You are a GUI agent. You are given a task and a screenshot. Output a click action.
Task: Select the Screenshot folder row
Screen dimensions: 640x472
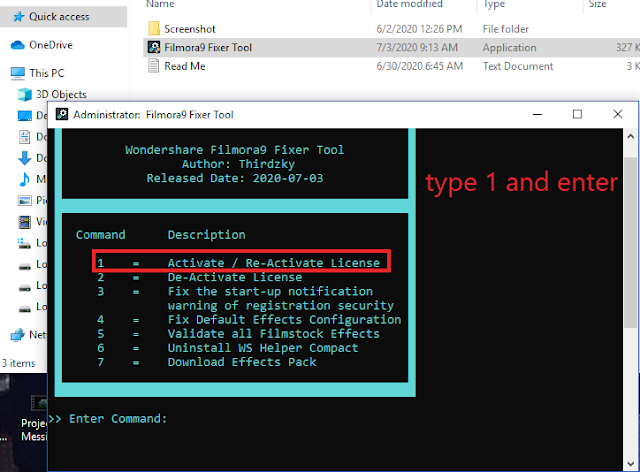[x=391, y=29]
